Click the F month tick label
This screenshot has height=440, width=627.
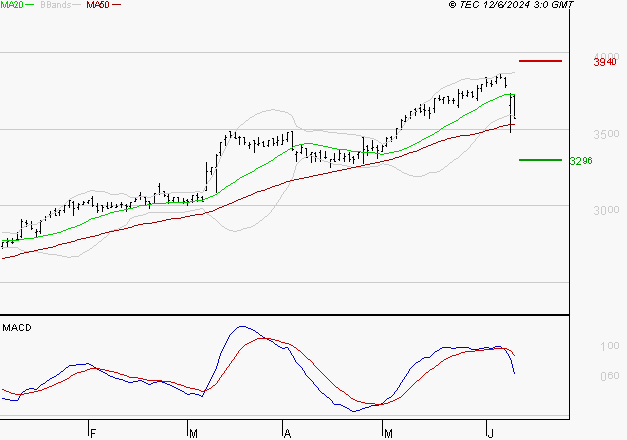tap(93, 434)
